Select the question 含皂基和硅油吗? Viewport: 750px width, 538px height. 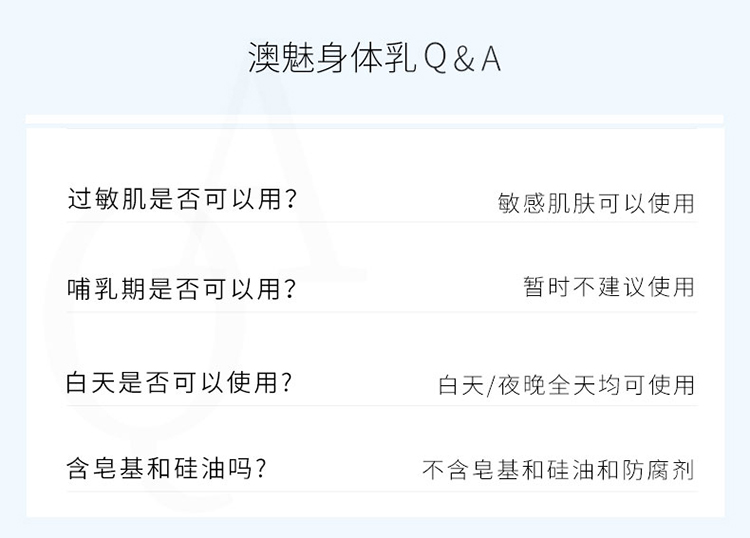pos(166,468)
